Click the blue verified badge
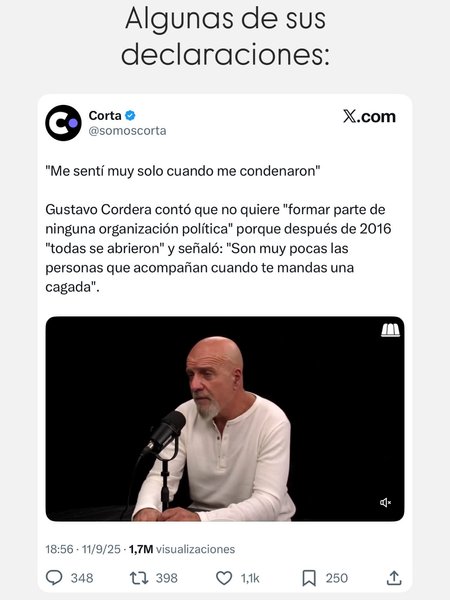This screenshot has width=450, height=600. tap(130, 115)
